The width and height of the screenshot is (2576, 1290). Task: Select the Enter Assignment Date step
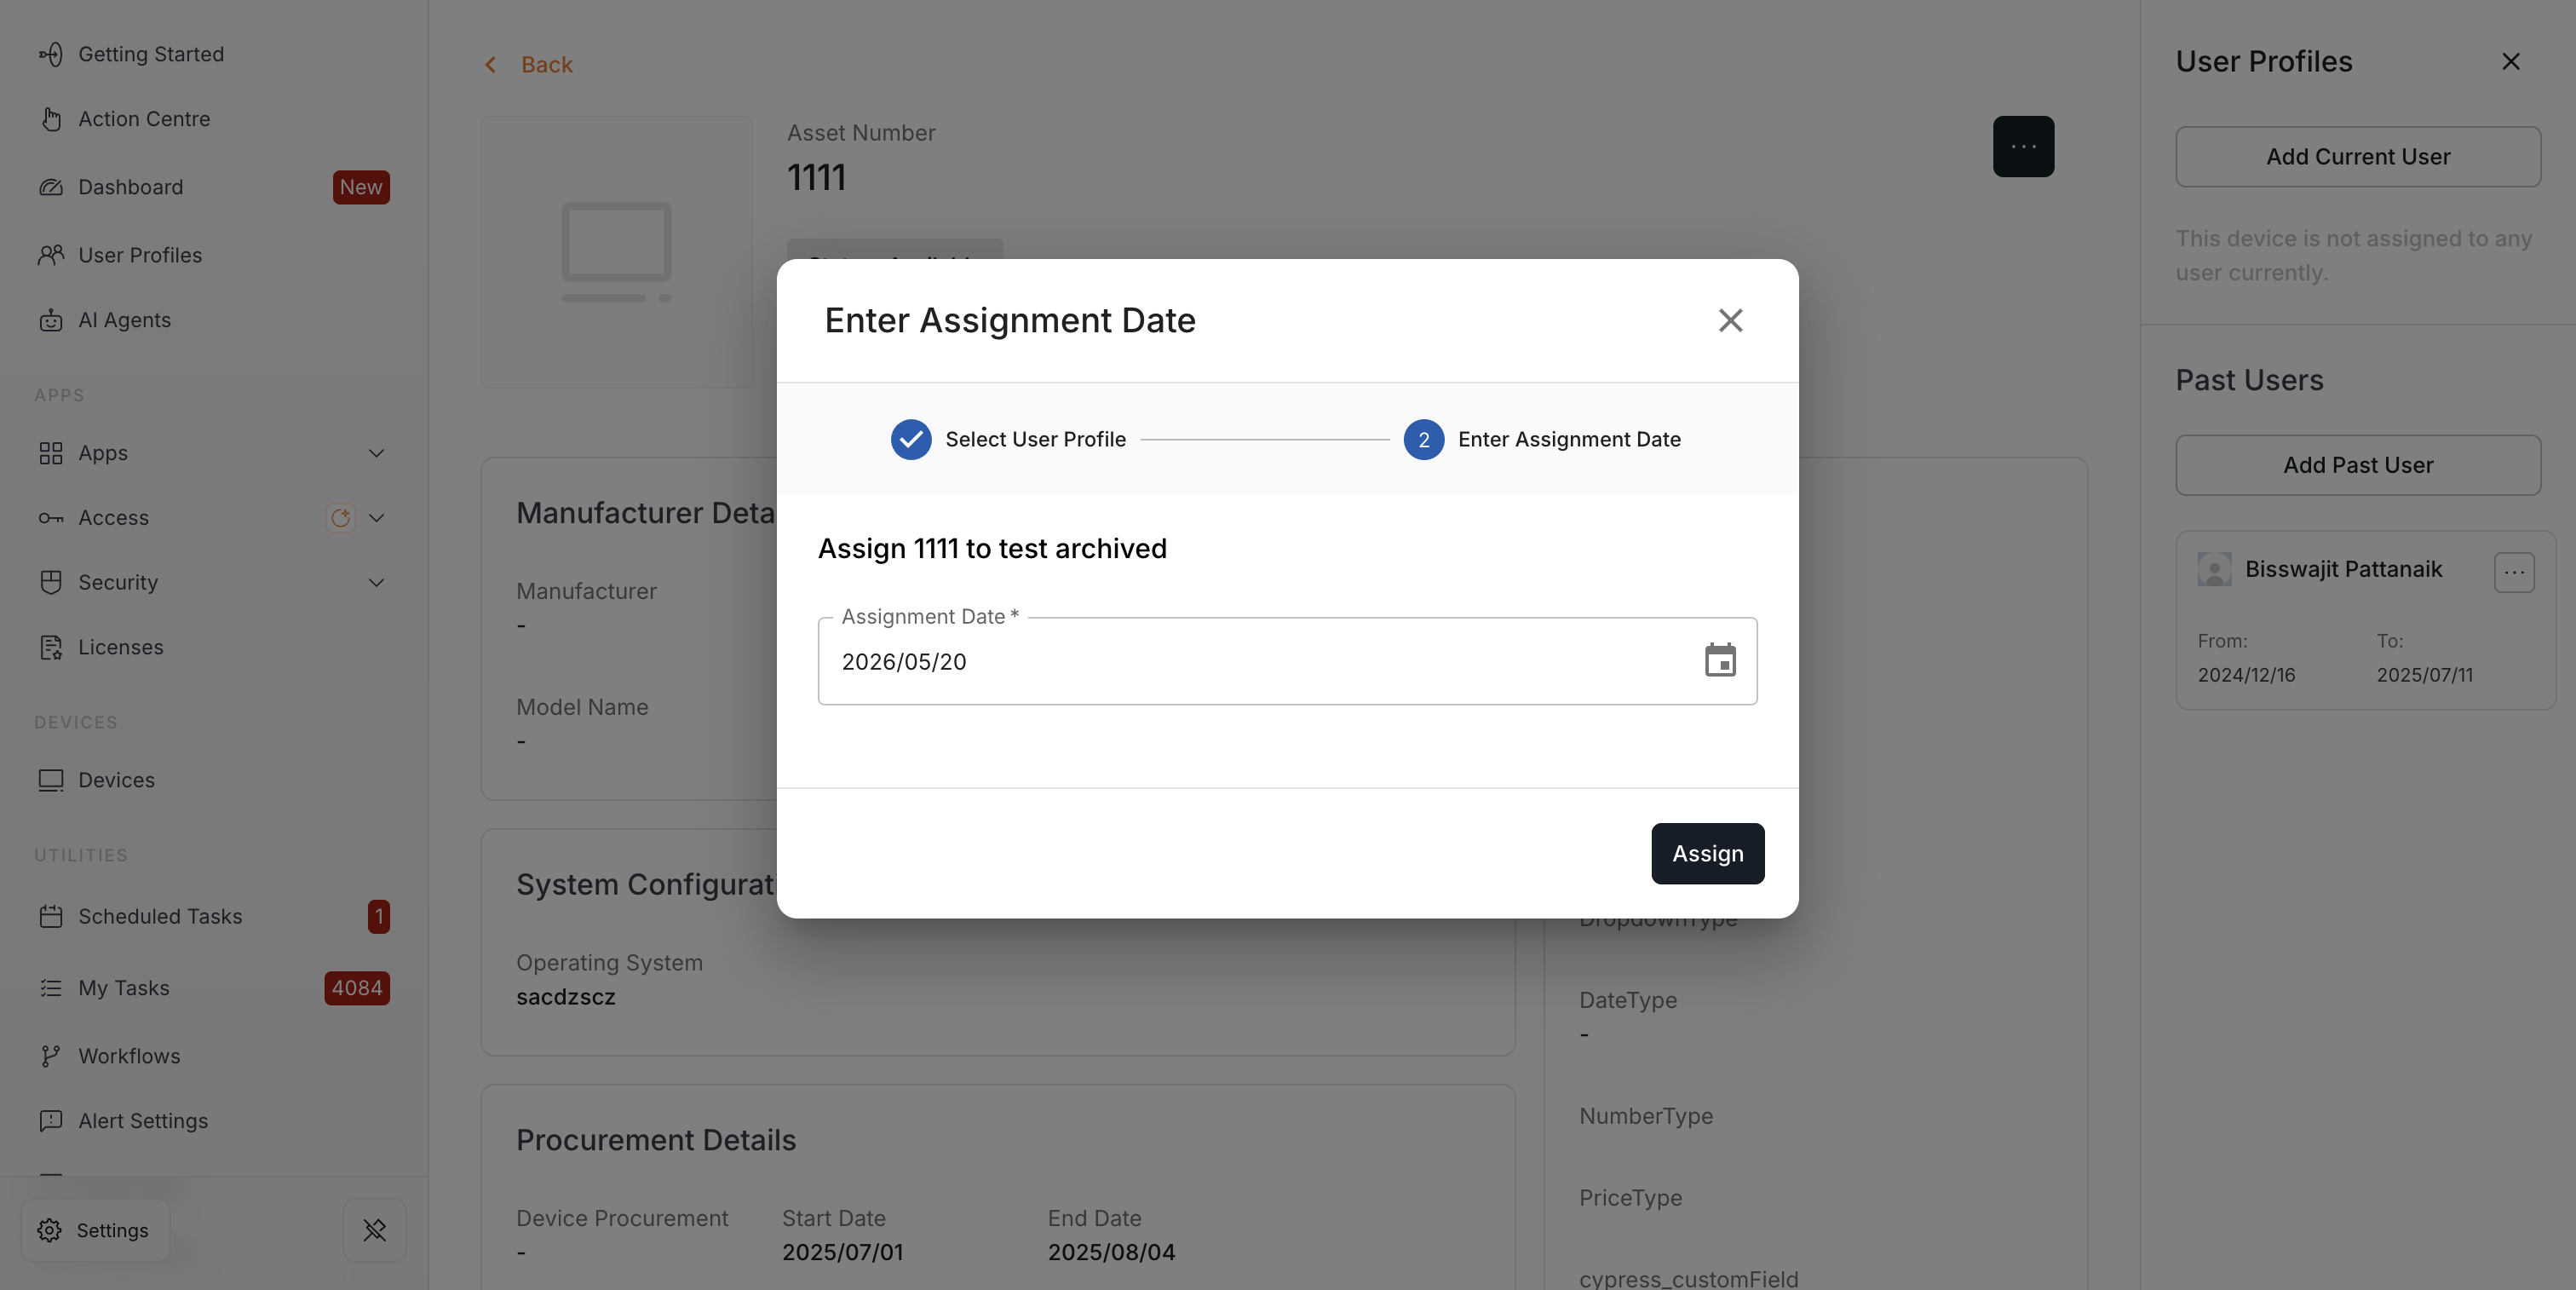[1542, 439]
